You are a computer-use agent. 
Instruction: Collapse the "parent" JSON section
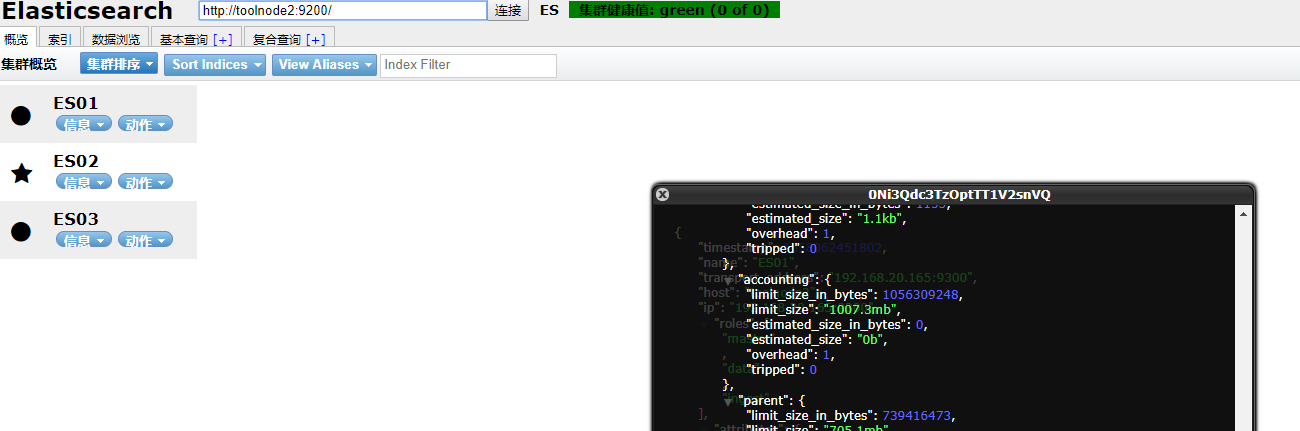(x=728, y=402)
